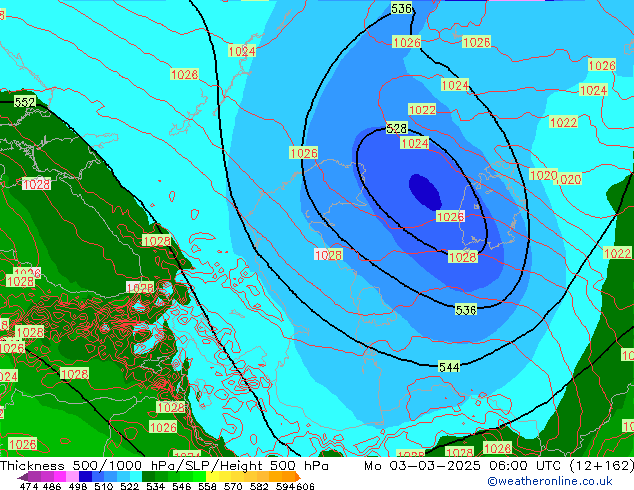
Task: Click the orange arrow end of the legend
Action: click(x=298, y=477)
